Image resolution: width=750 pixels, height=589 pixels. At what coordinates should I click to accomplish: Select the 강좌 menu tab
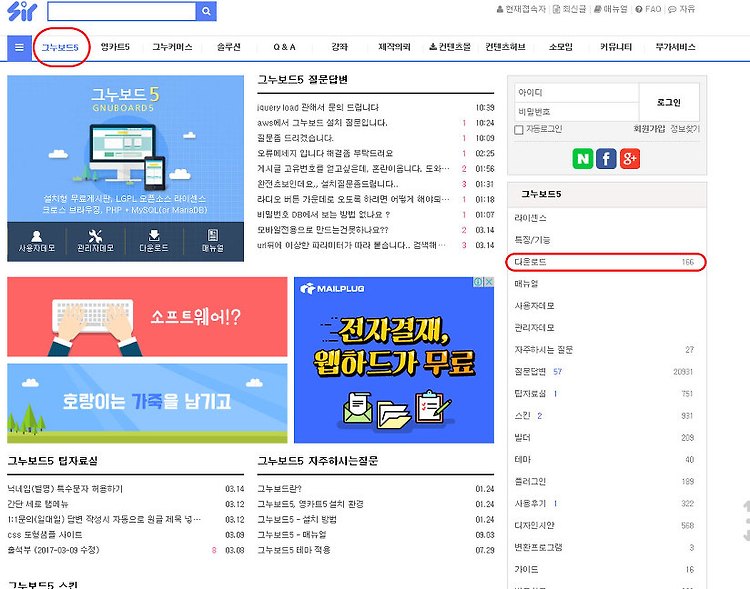(x=340, y=47)
